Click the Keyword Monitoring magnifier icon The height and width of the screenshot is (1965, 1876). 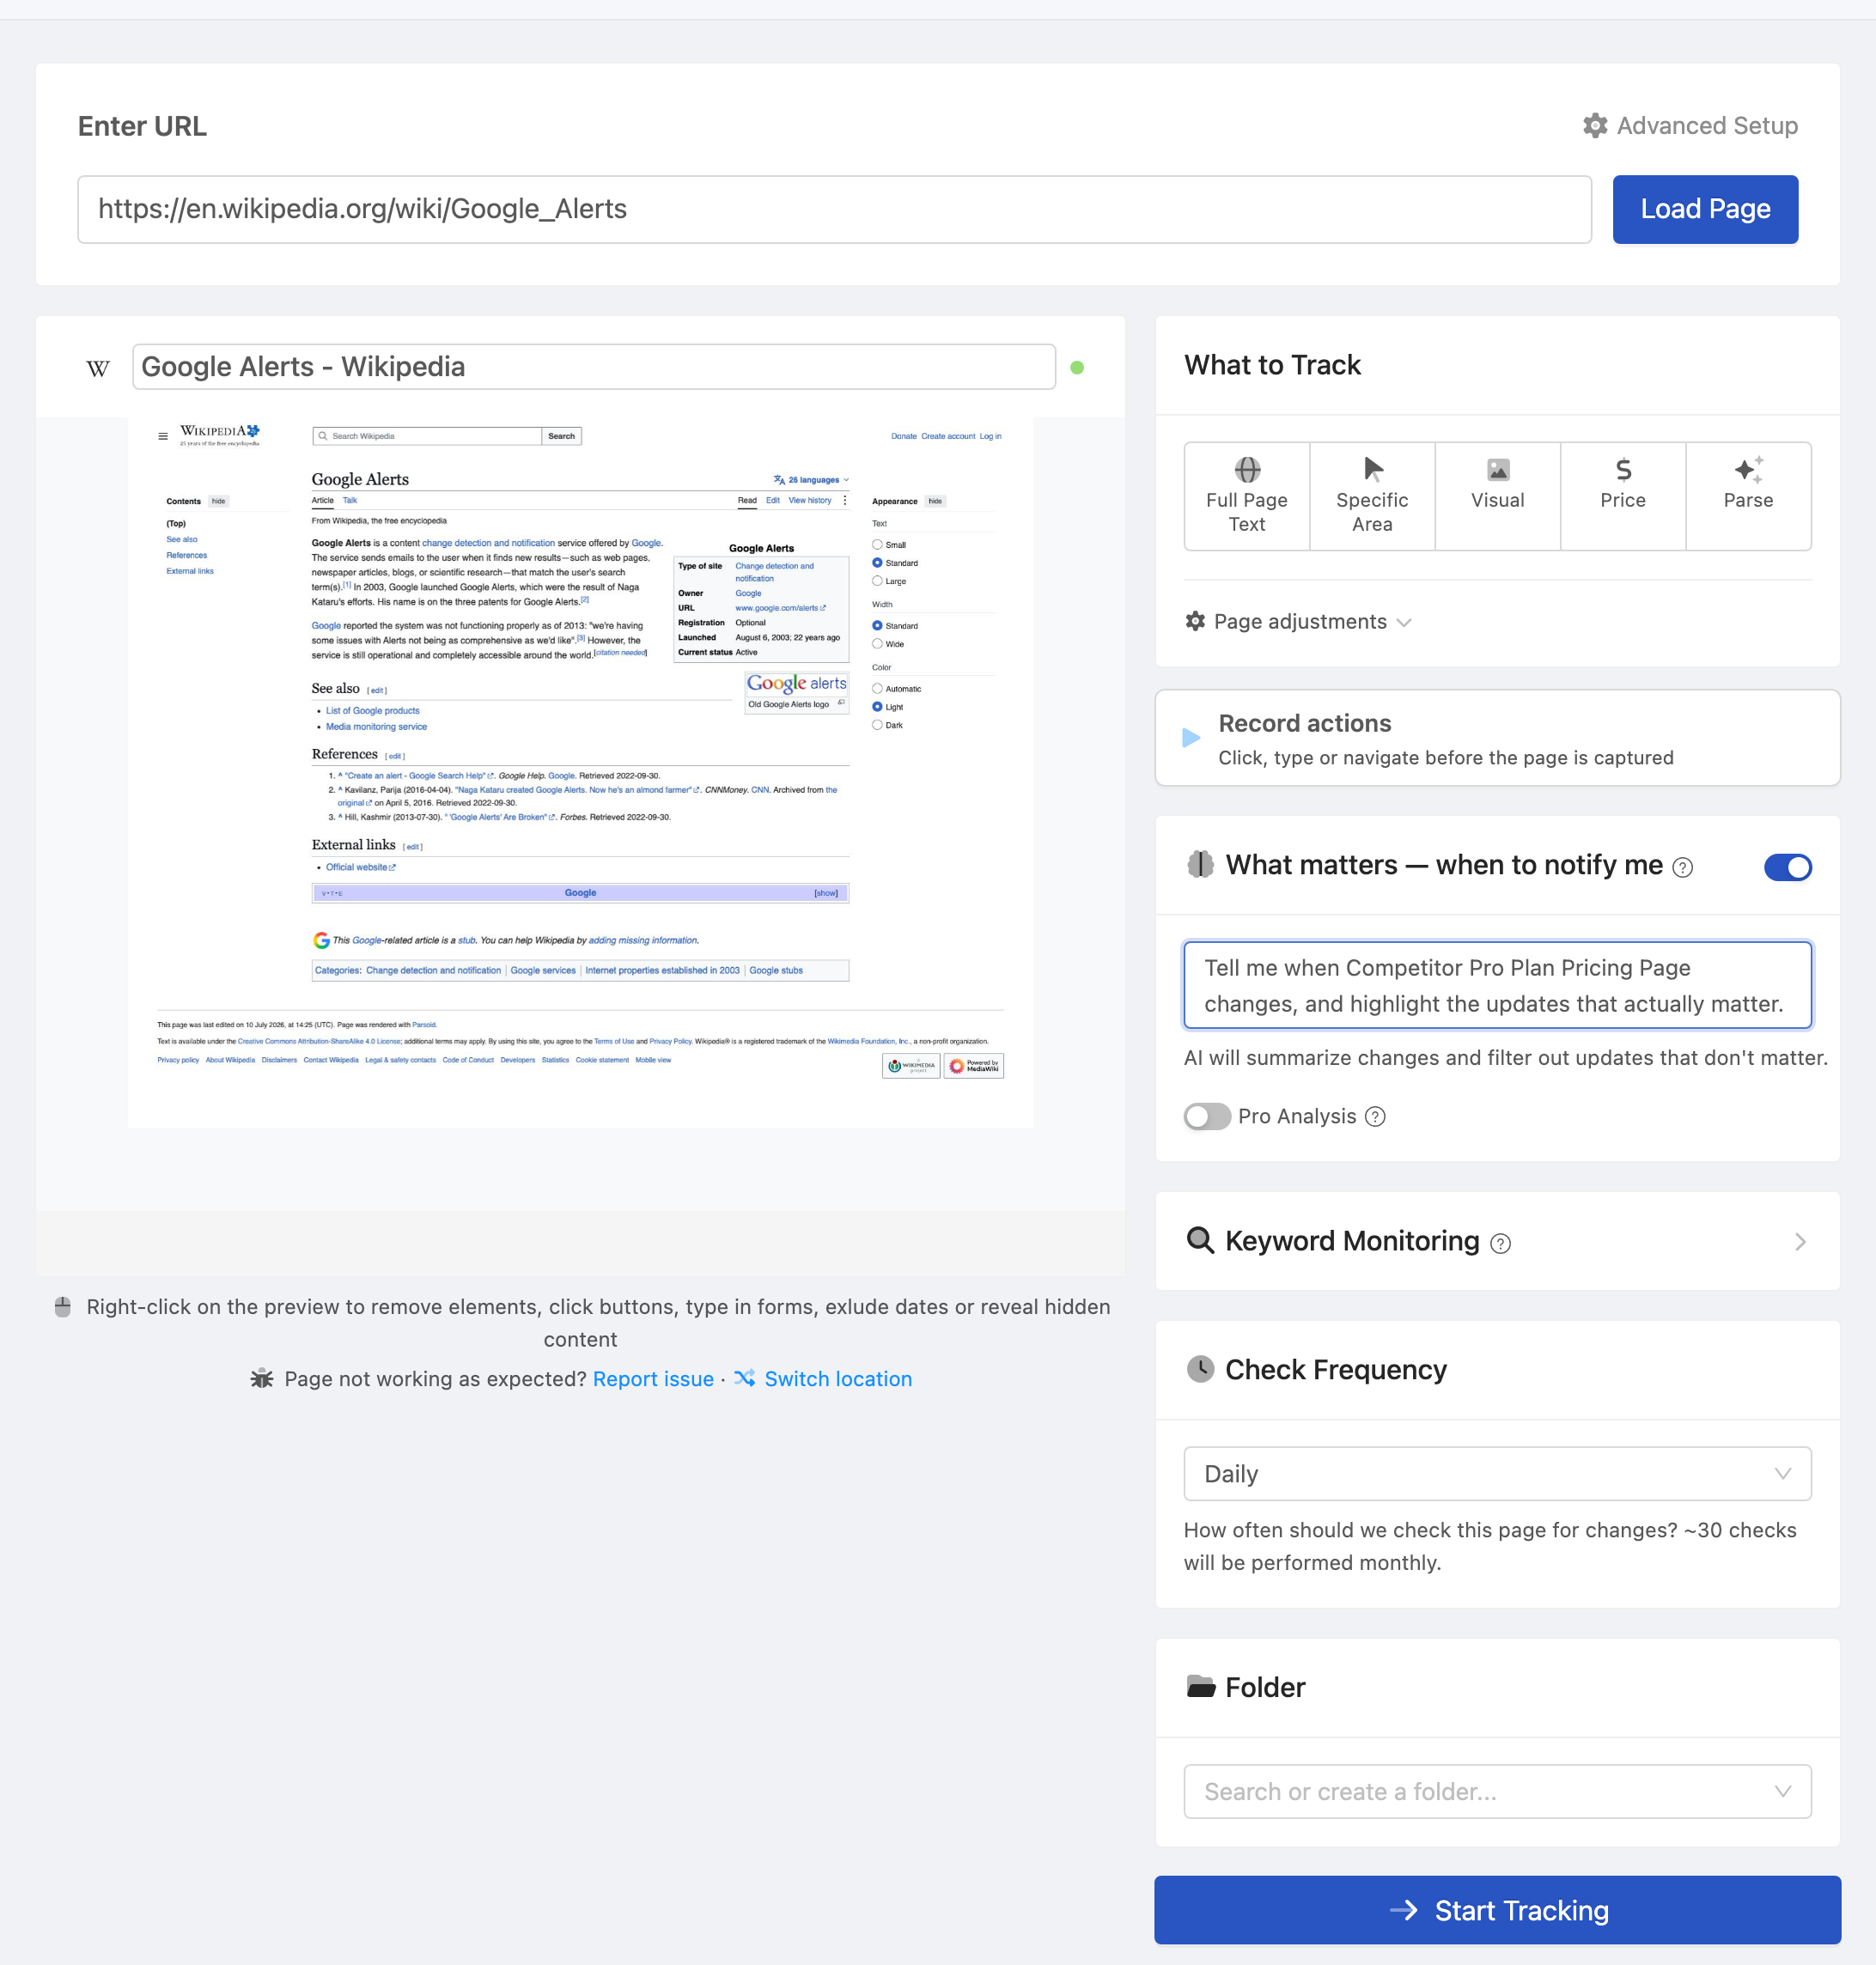point(1200,1240)
